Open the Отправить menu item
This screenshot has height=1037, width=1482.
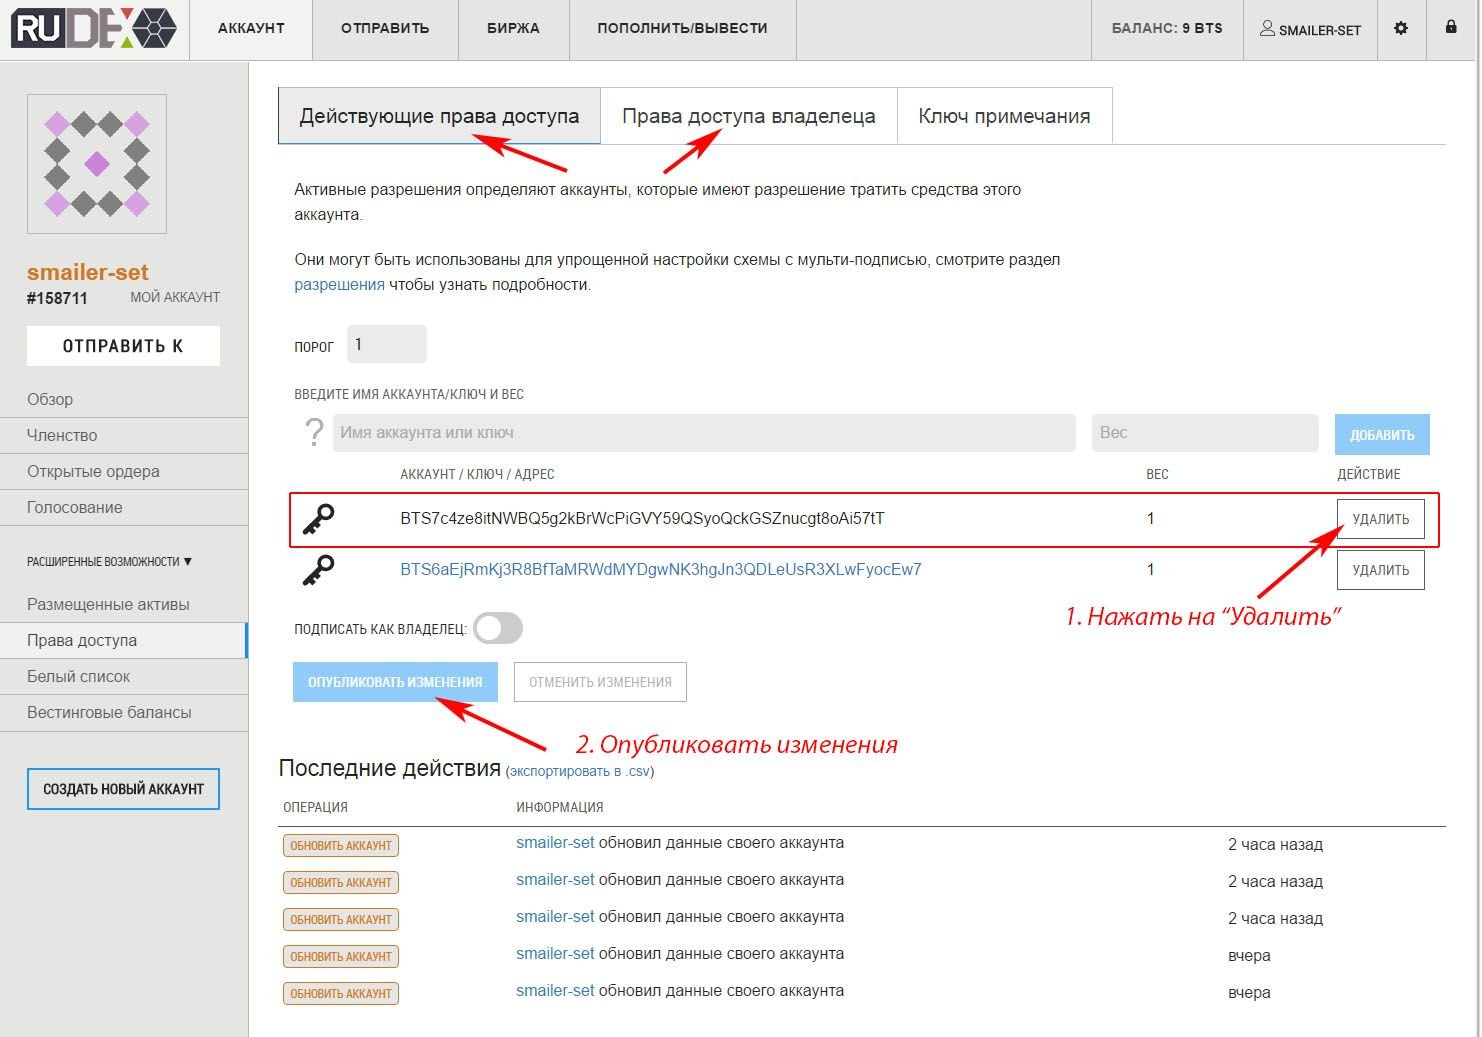pyautogui.click(x=385, y=28)
